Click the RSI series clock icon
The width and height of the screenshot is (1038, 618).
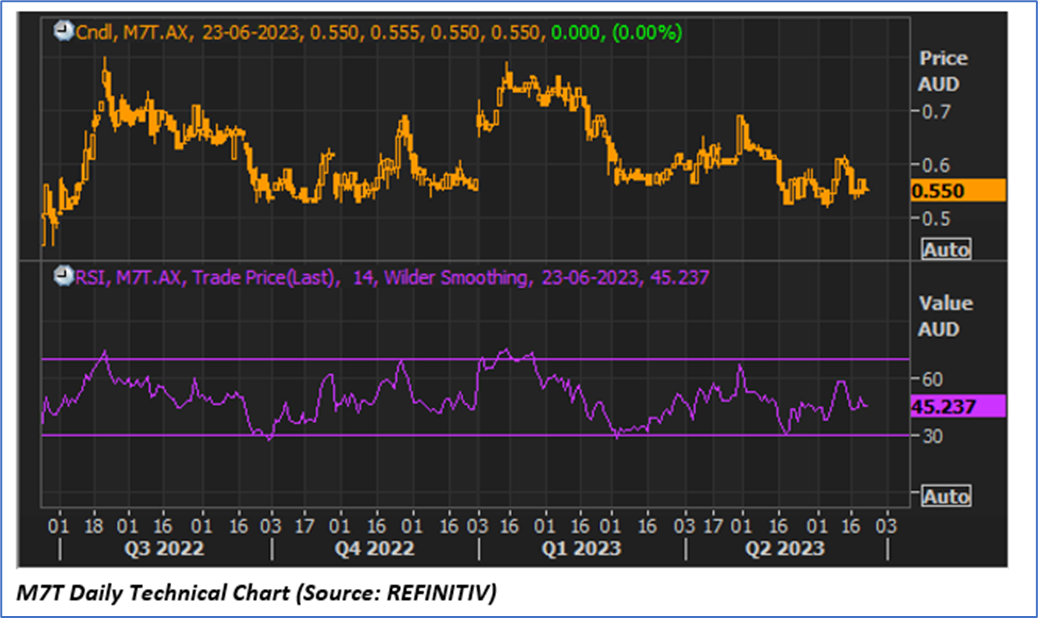coord(64,276)
